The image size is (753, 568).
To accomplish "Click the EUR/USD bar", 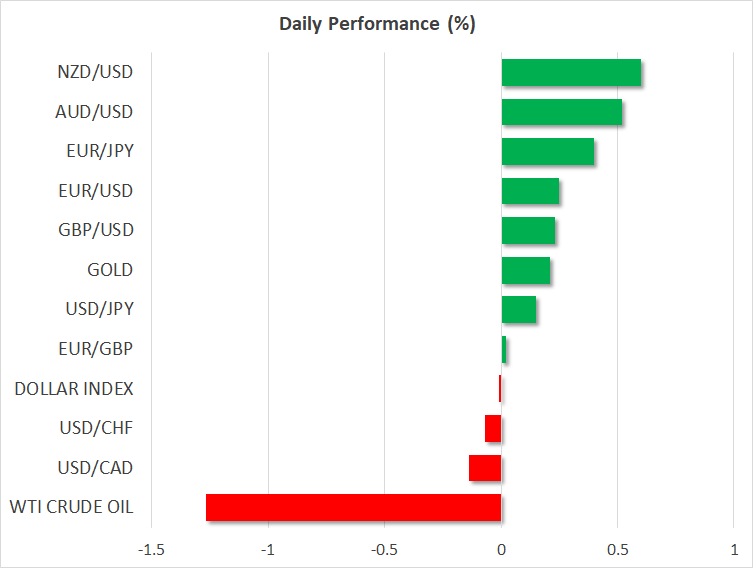I will point(530,191).
